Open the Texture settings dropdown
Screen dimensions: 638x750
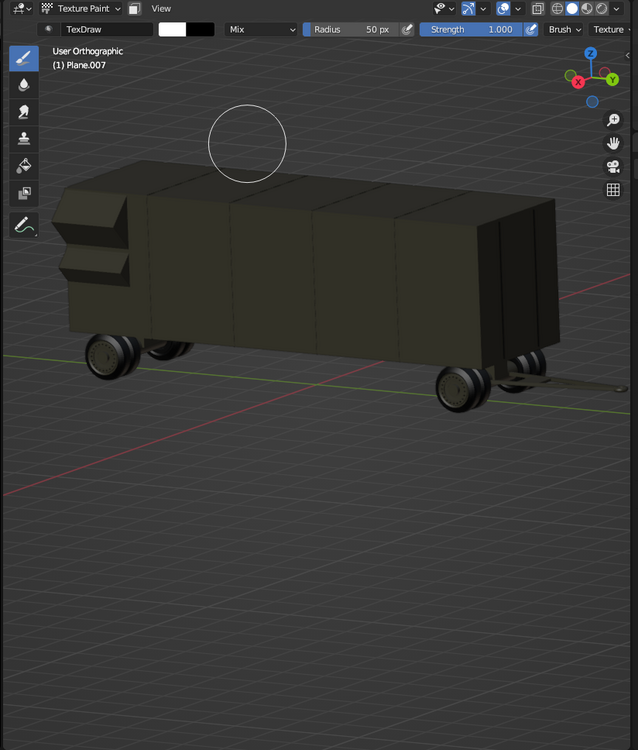[611, 29]
